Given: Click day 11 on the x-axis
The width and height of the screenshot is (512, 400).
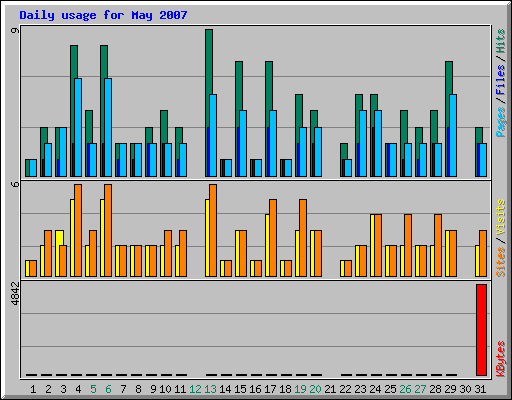Looking at the screenshot, I should pos(180,389).
